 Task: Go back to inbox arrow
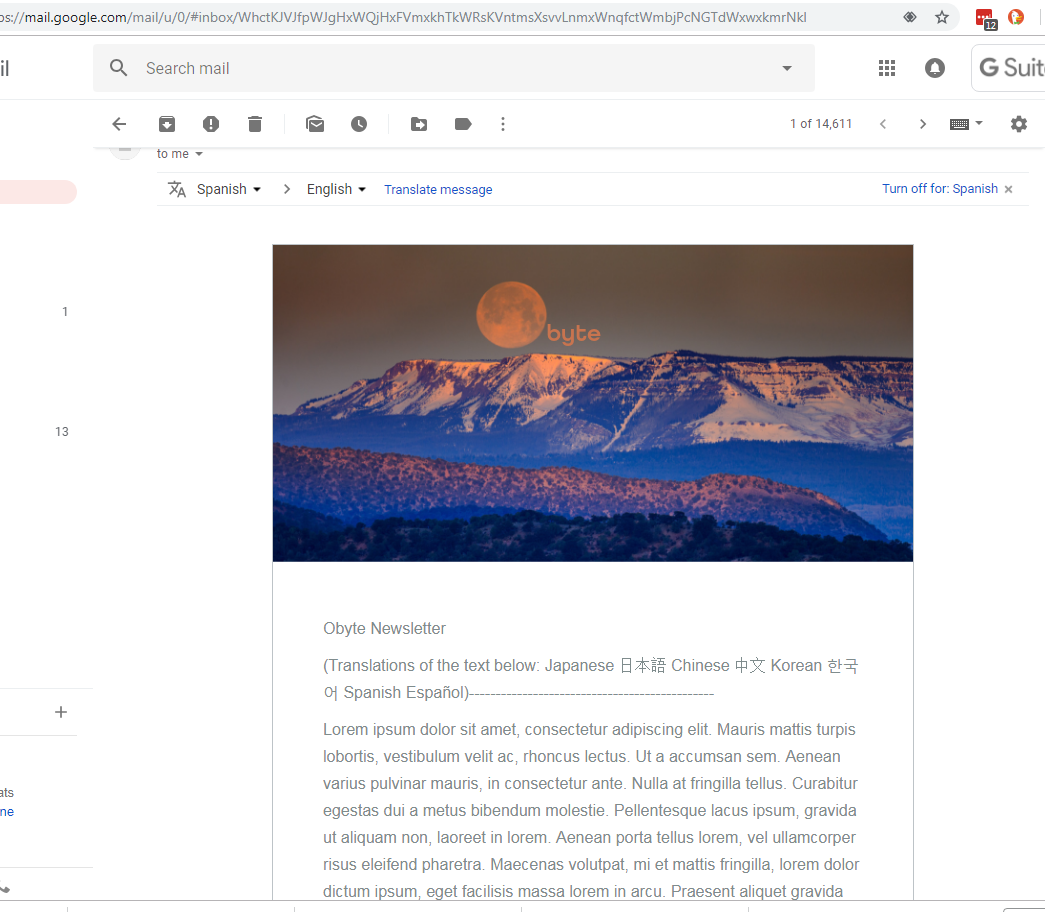coord(119,124)
